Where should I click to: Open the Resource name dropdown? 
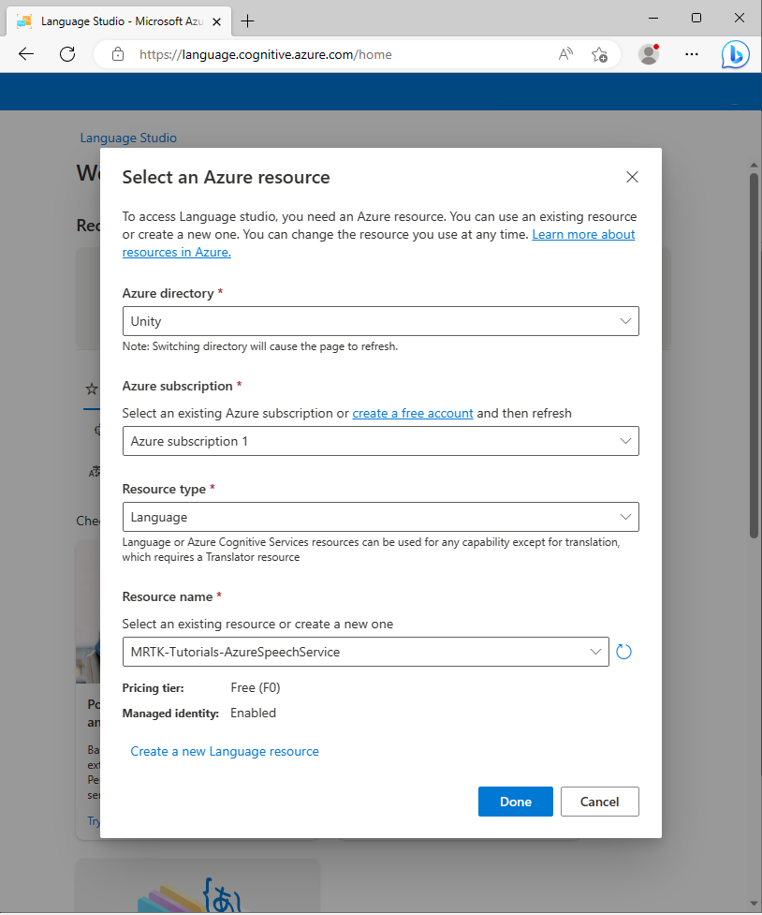click(x=366, y=652)
